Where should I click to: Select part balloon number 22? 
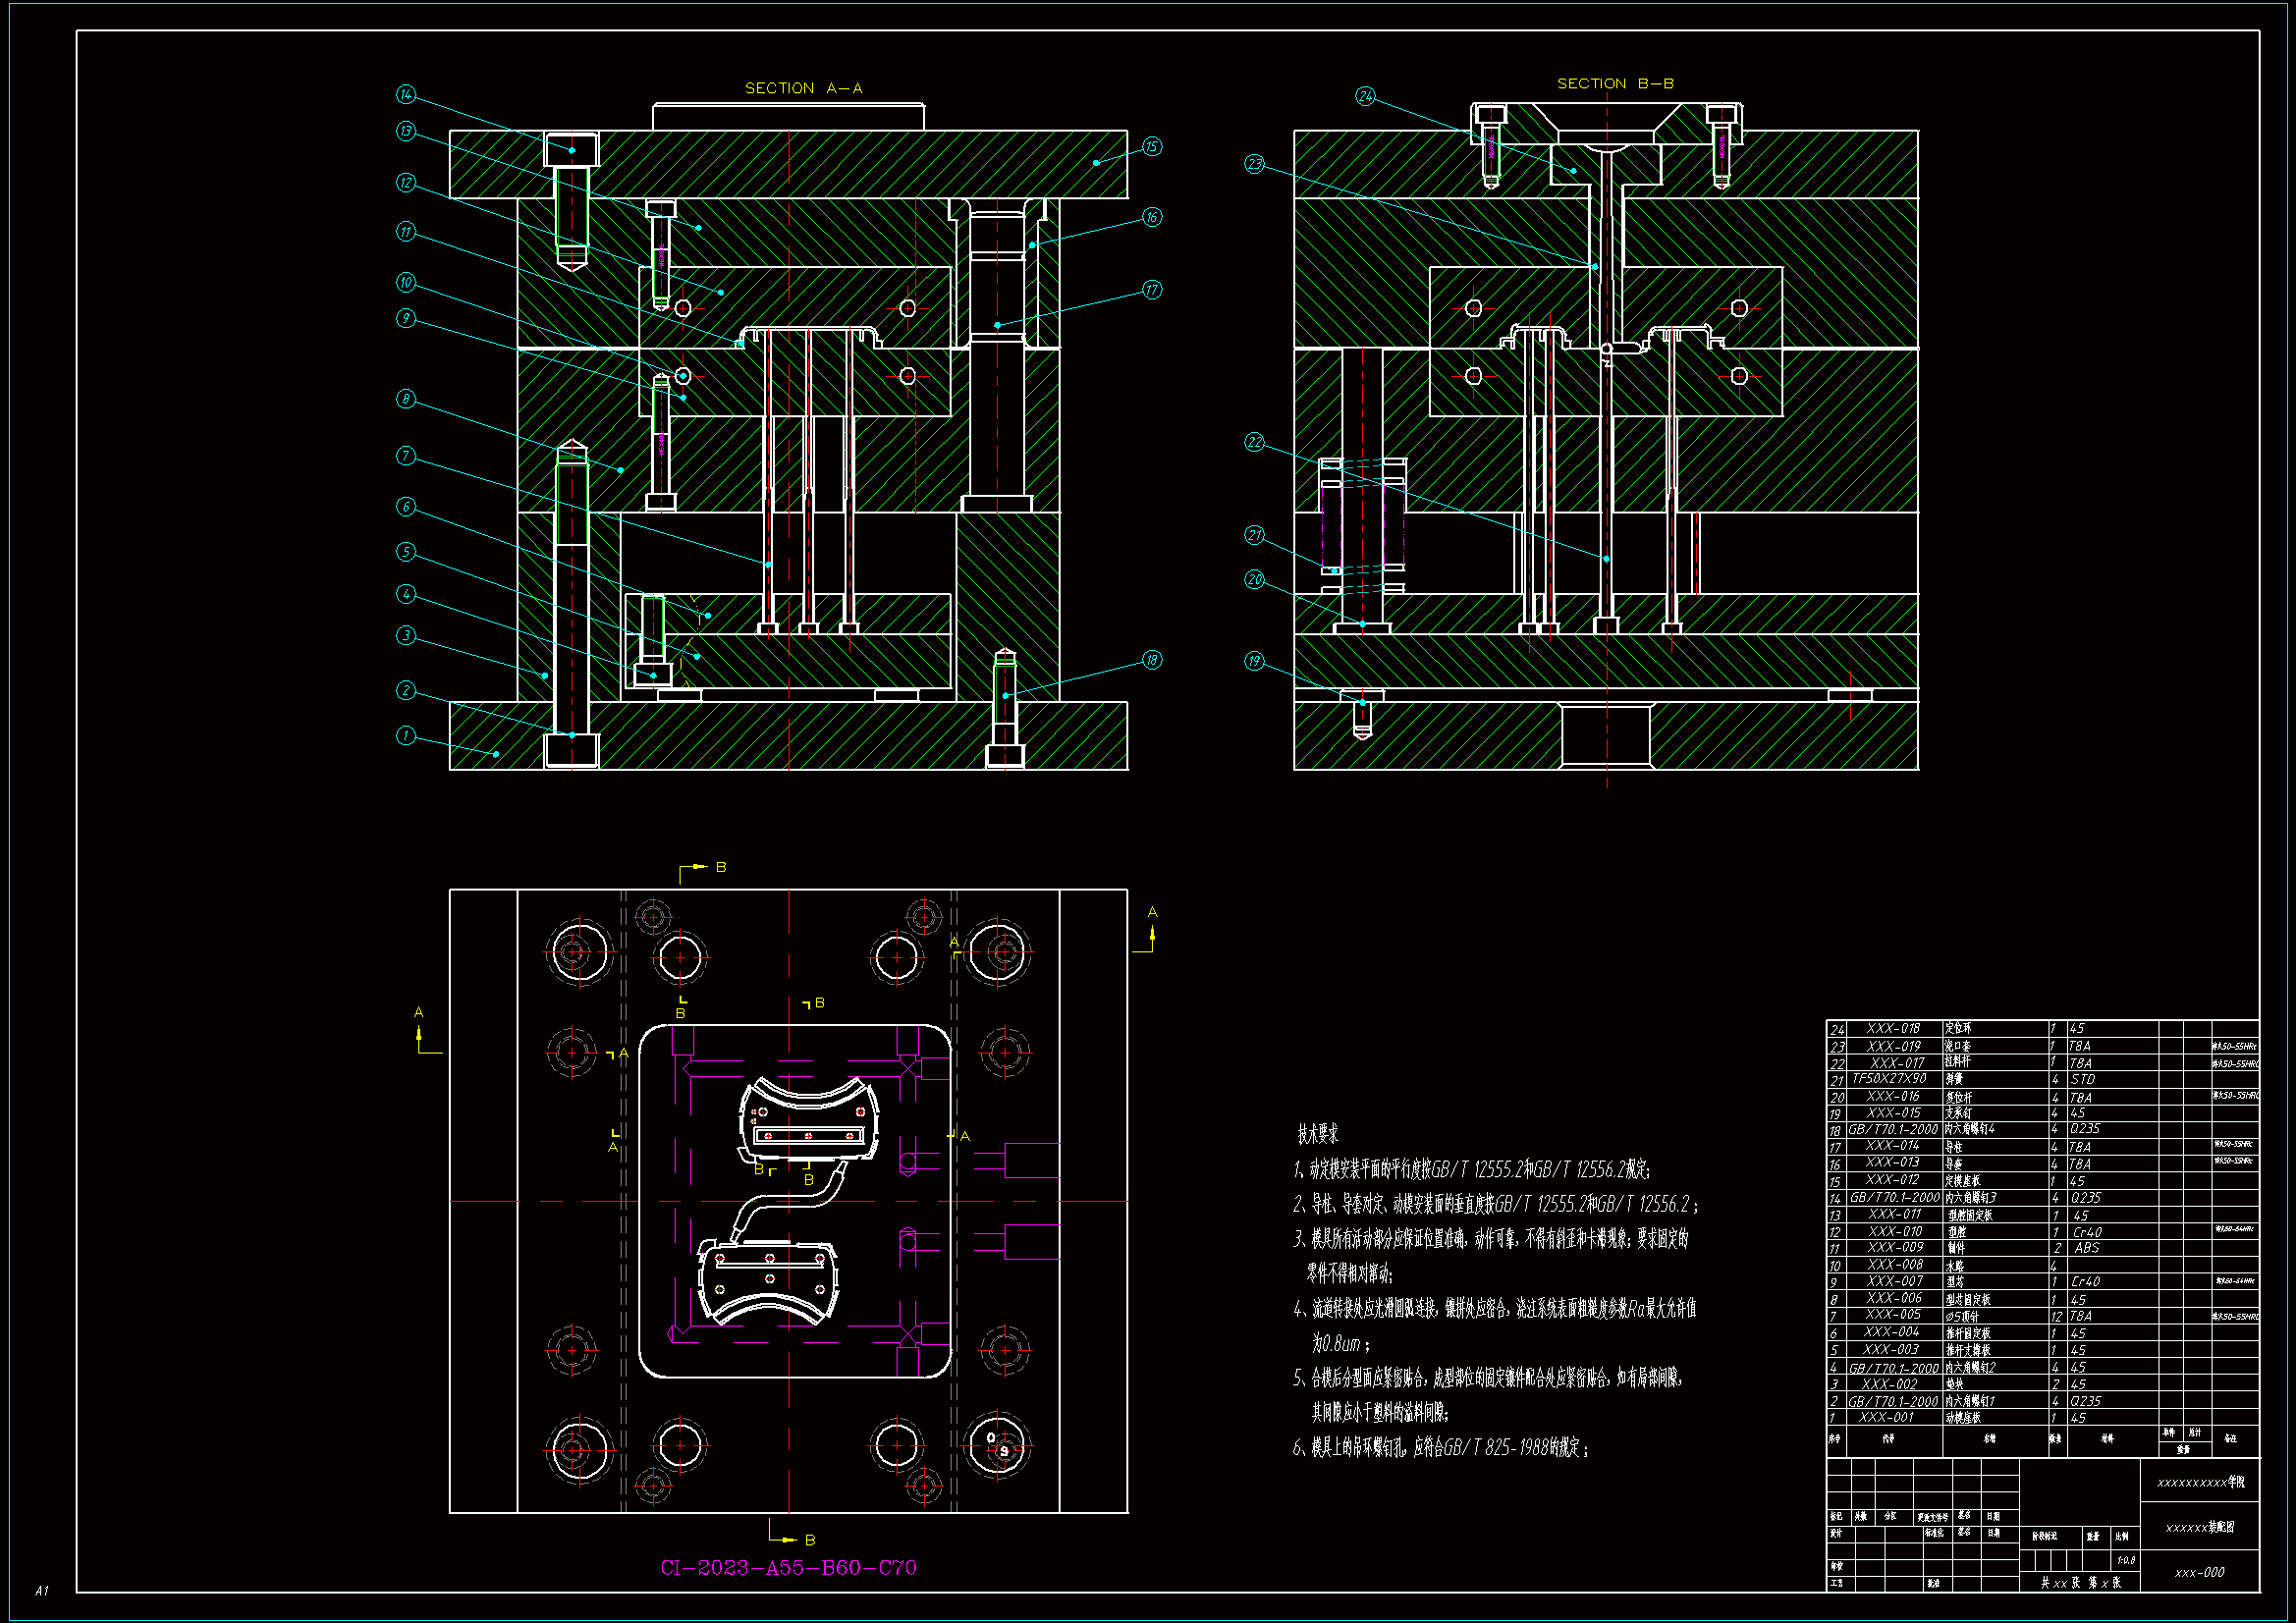[1254, 442]
